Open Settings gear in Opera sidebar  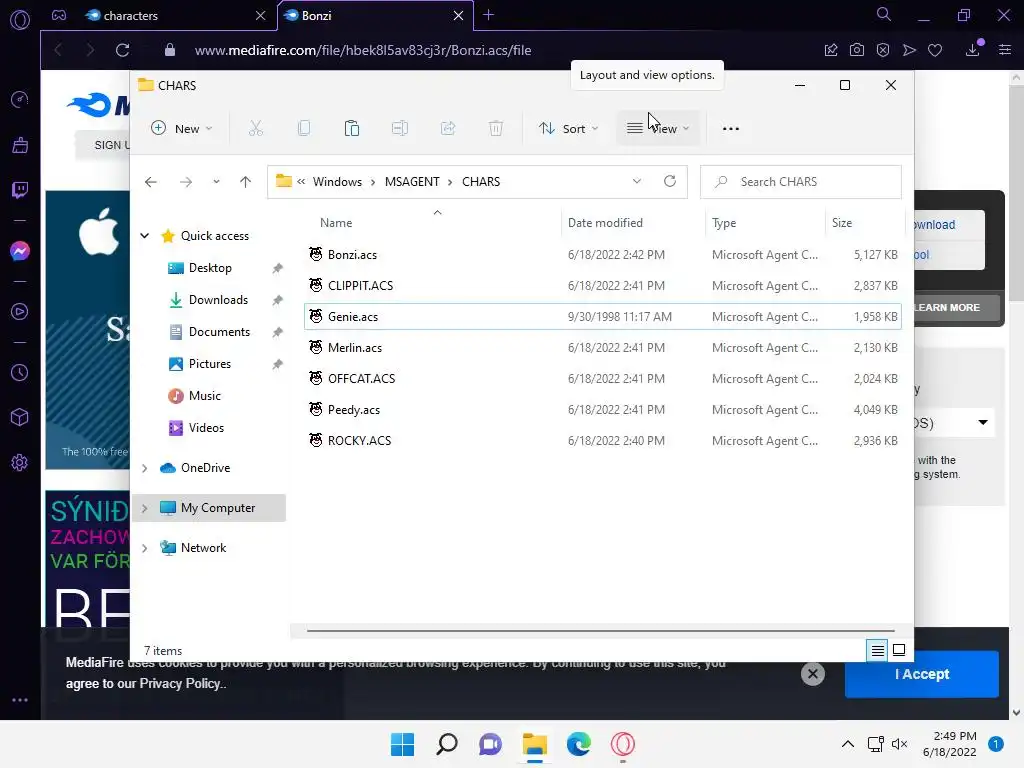pyautogui.click(x=20, y=462)
